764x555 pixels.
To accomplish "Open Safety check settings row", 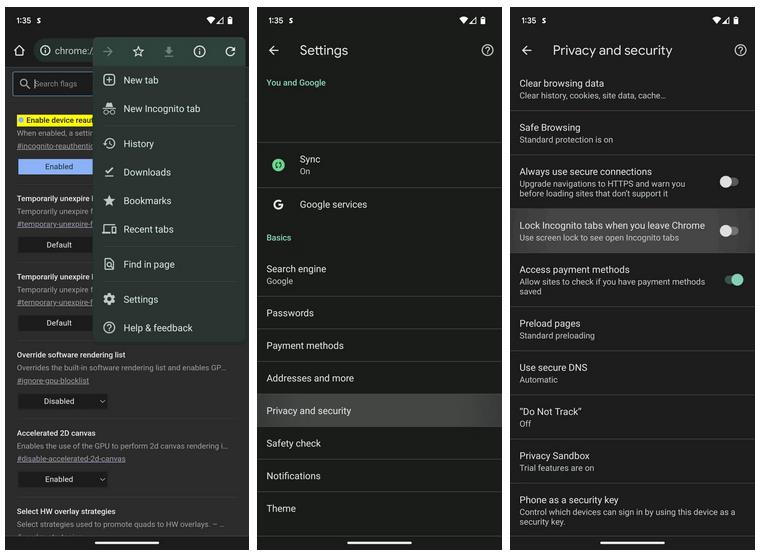I will (x=379, y=443).
